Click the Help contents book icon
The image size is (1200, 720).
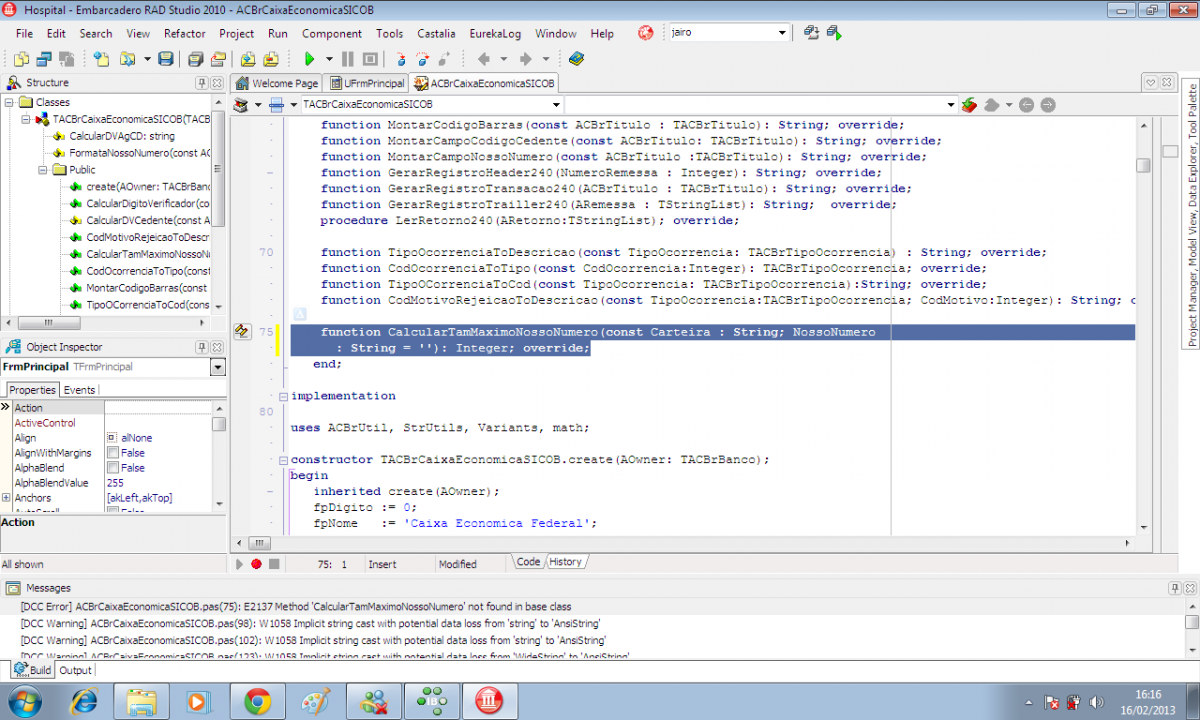[576, 59]
